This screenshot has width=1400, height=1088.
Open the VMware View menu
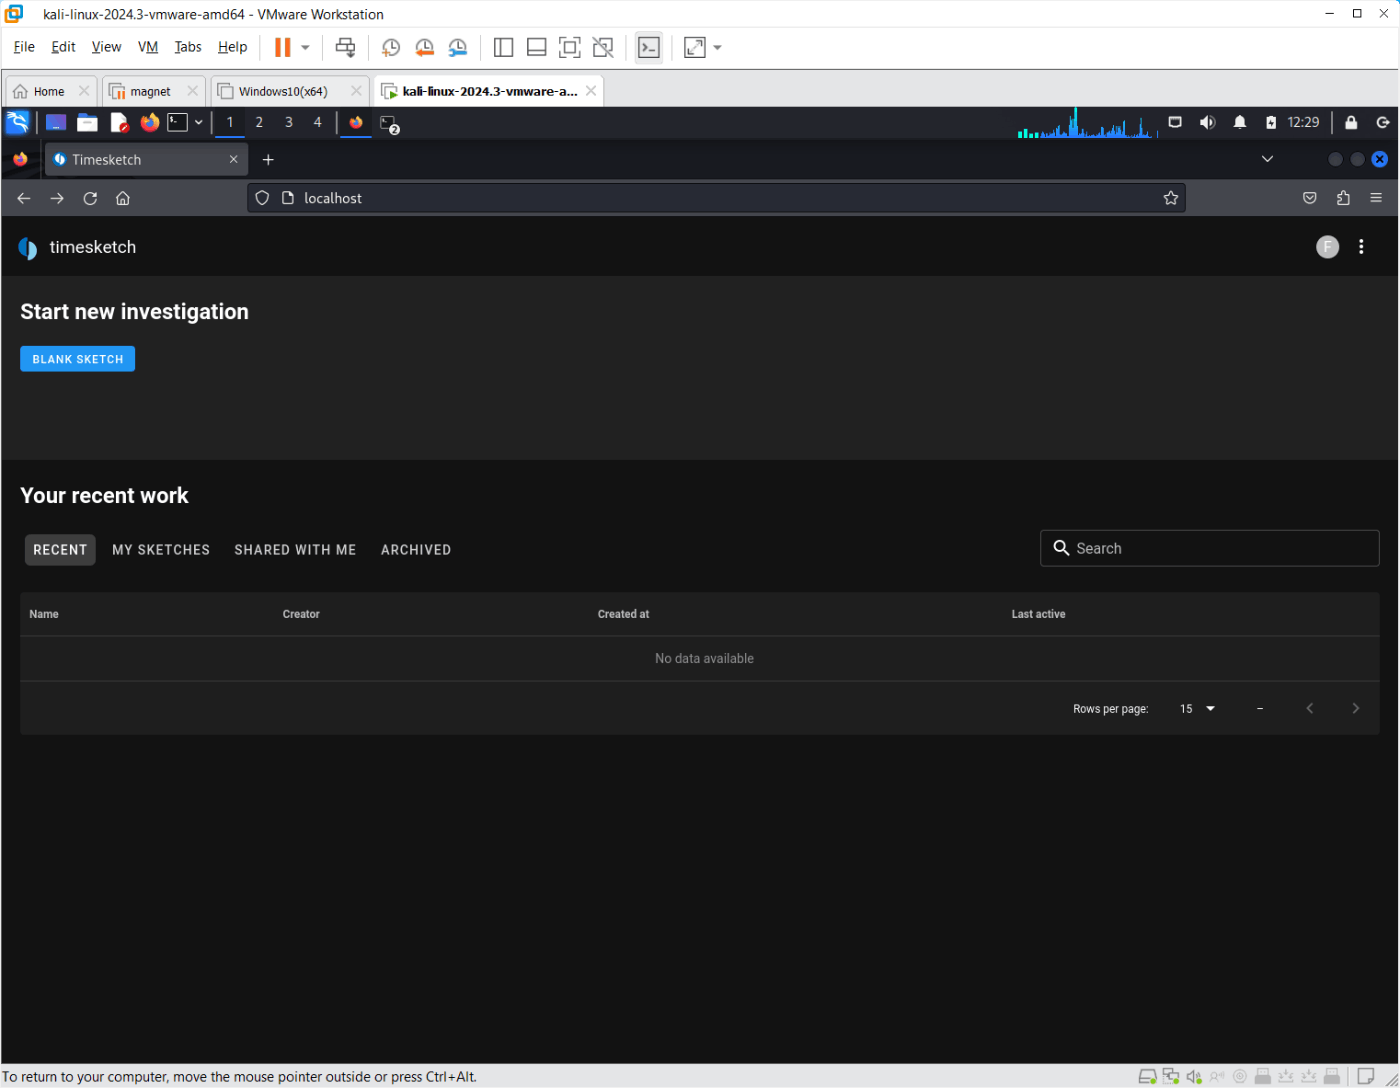coord(106,47)
